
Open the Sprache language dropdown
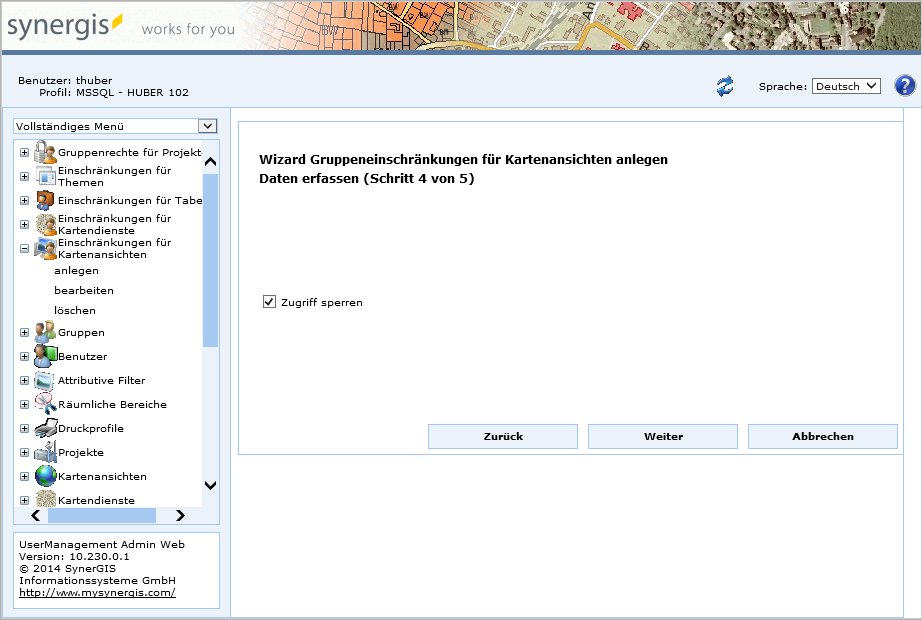pyautogui.click(x=845, y=86)
